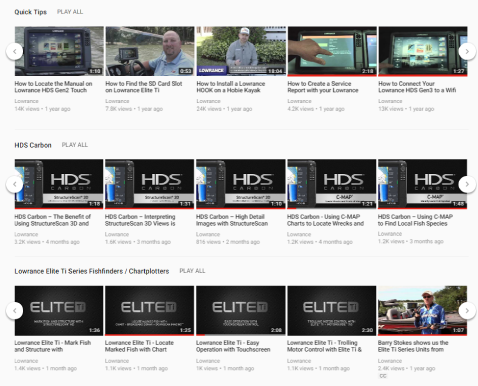Open the Quick Tips playlist heading
The height and width of the screenshot is (386, 478).
(x=31, y=12)
